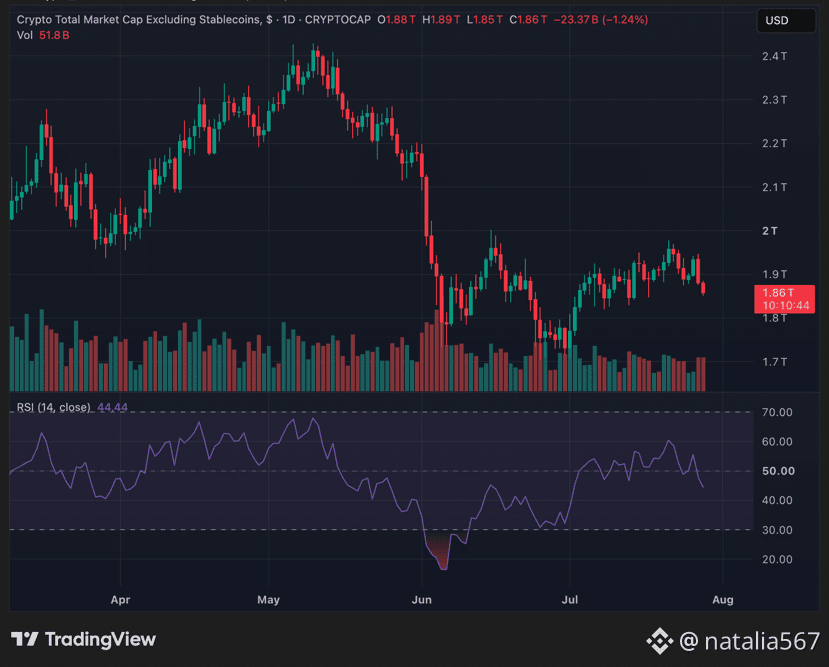Click the 2 T price axis label
Image resolution: width=829 pixels, height=667 pixels.
(x=770, y=231)
